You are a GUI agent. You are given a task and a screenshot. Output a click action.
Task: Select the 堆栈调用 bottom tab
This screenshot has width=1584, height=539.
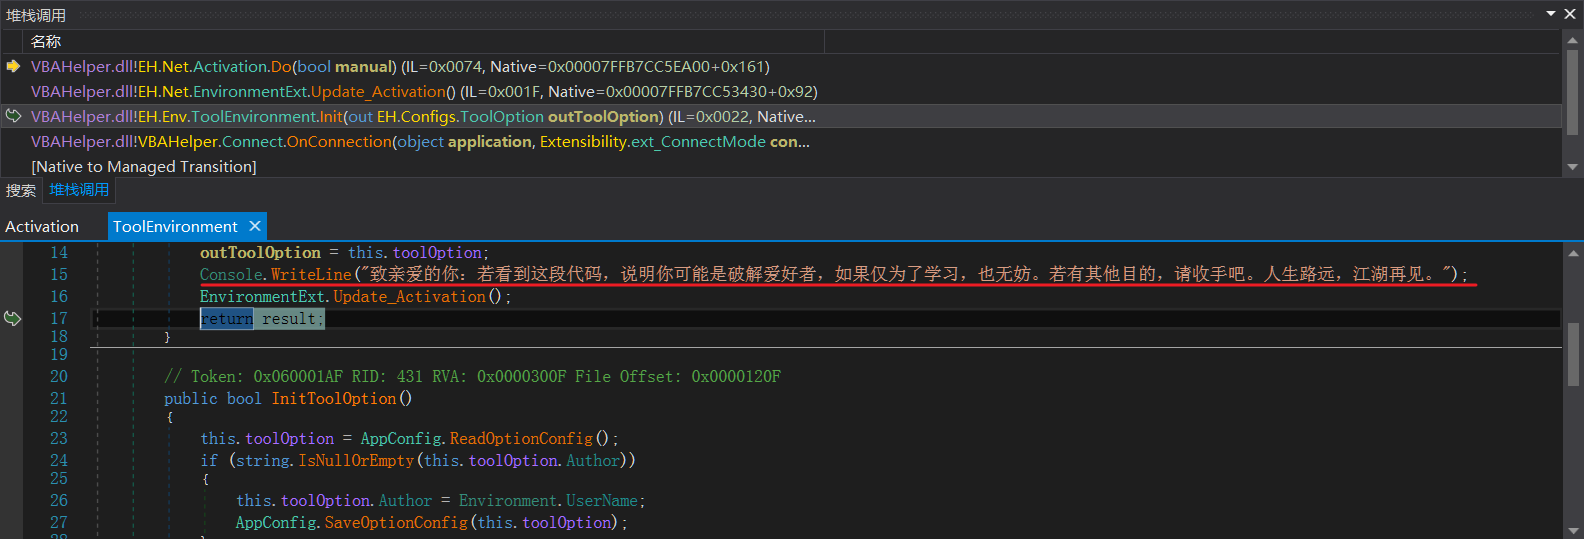point(79,190)
